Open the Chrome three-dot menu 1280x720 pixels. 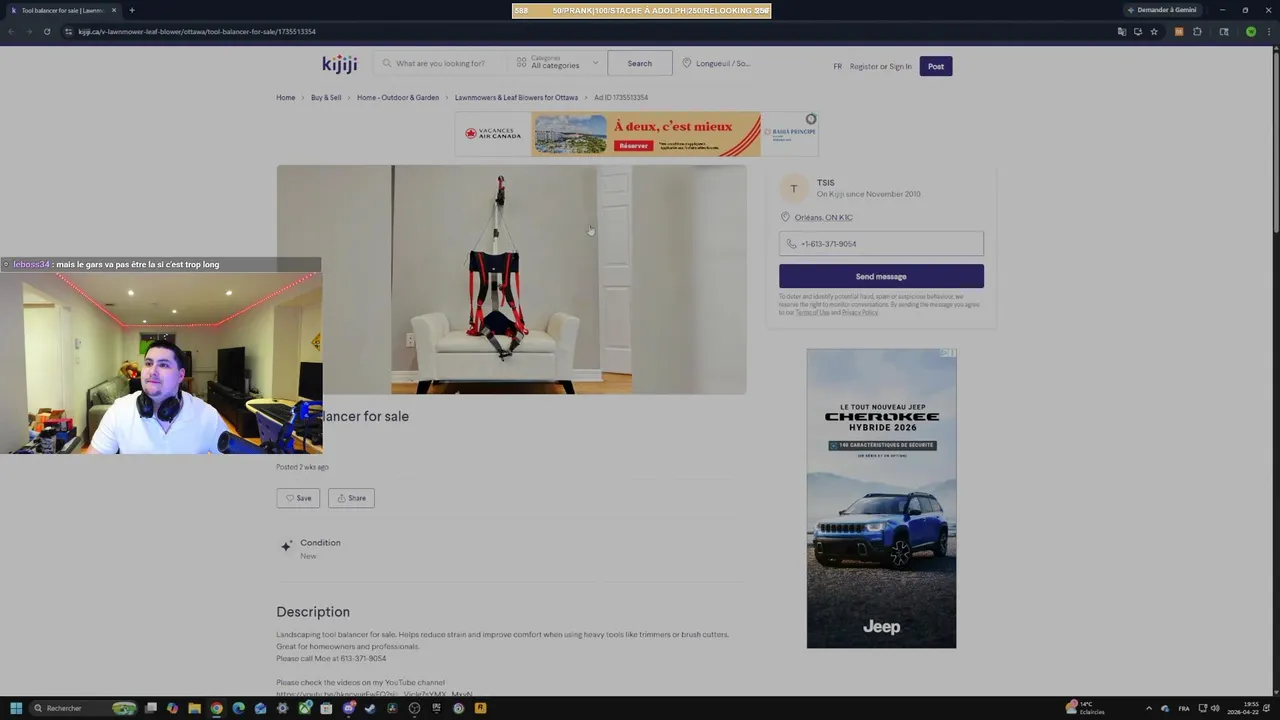1268,31
